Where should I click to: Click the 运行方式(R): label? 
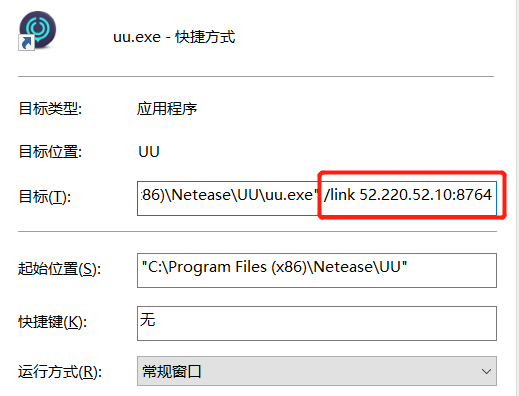(x=60, y=372)
